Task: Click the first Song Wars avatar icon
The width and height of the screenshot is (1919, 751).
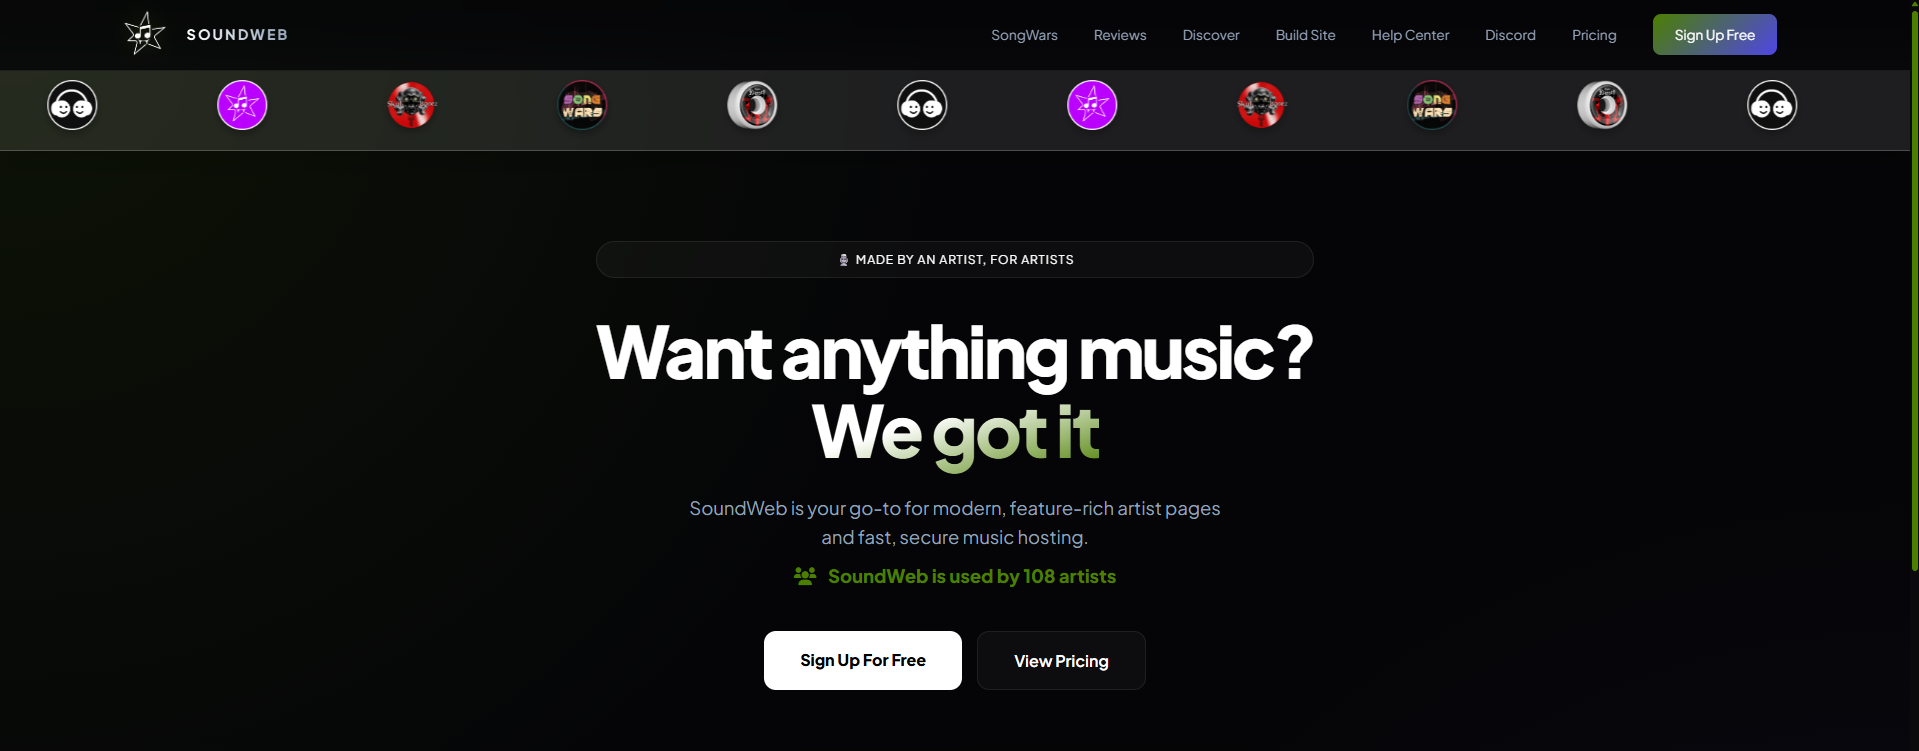Action: click(x=582, y=105)
